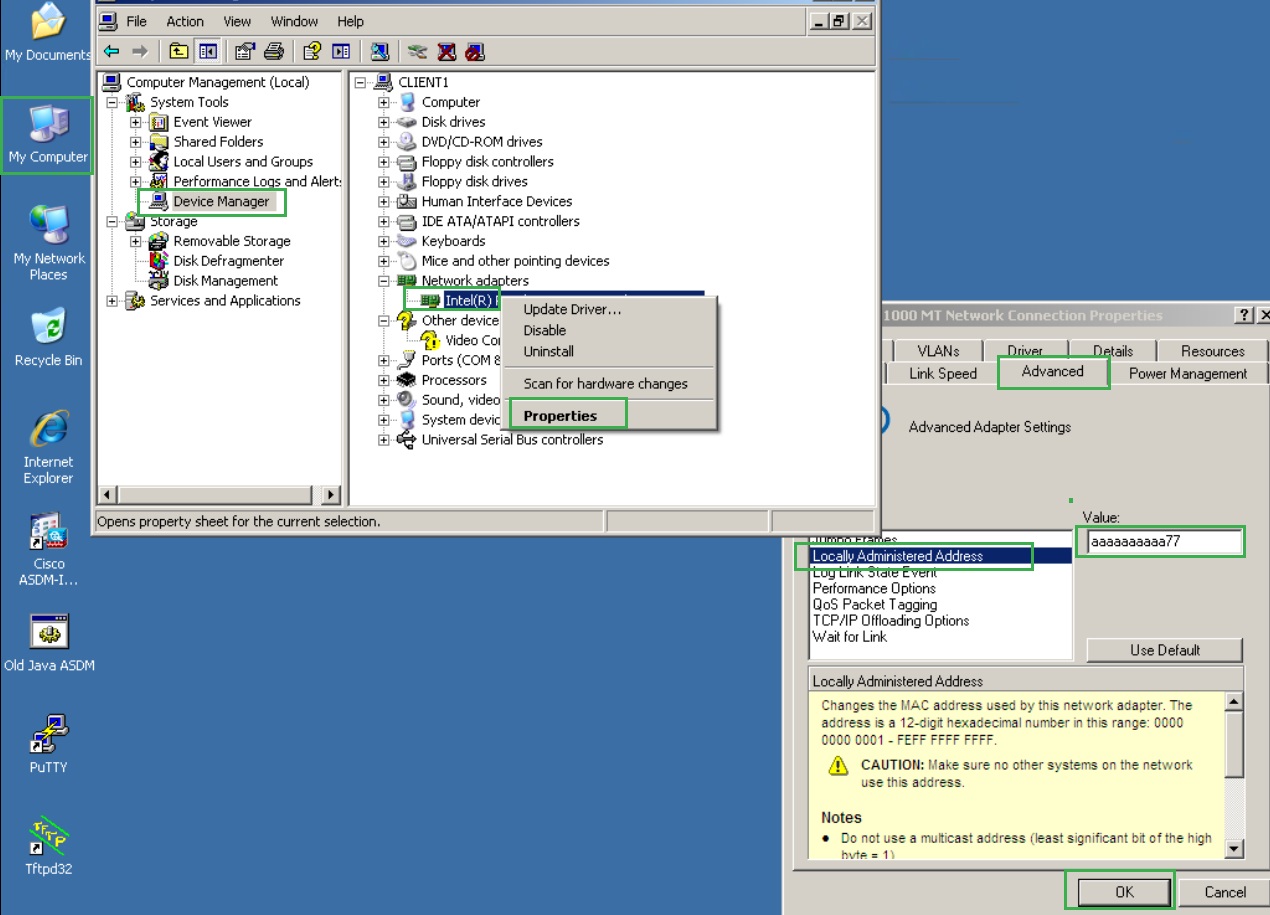This screenshot has height=915, width=1270.
Task: Click the Disable device toolbar icon
Action: [475, 51]
